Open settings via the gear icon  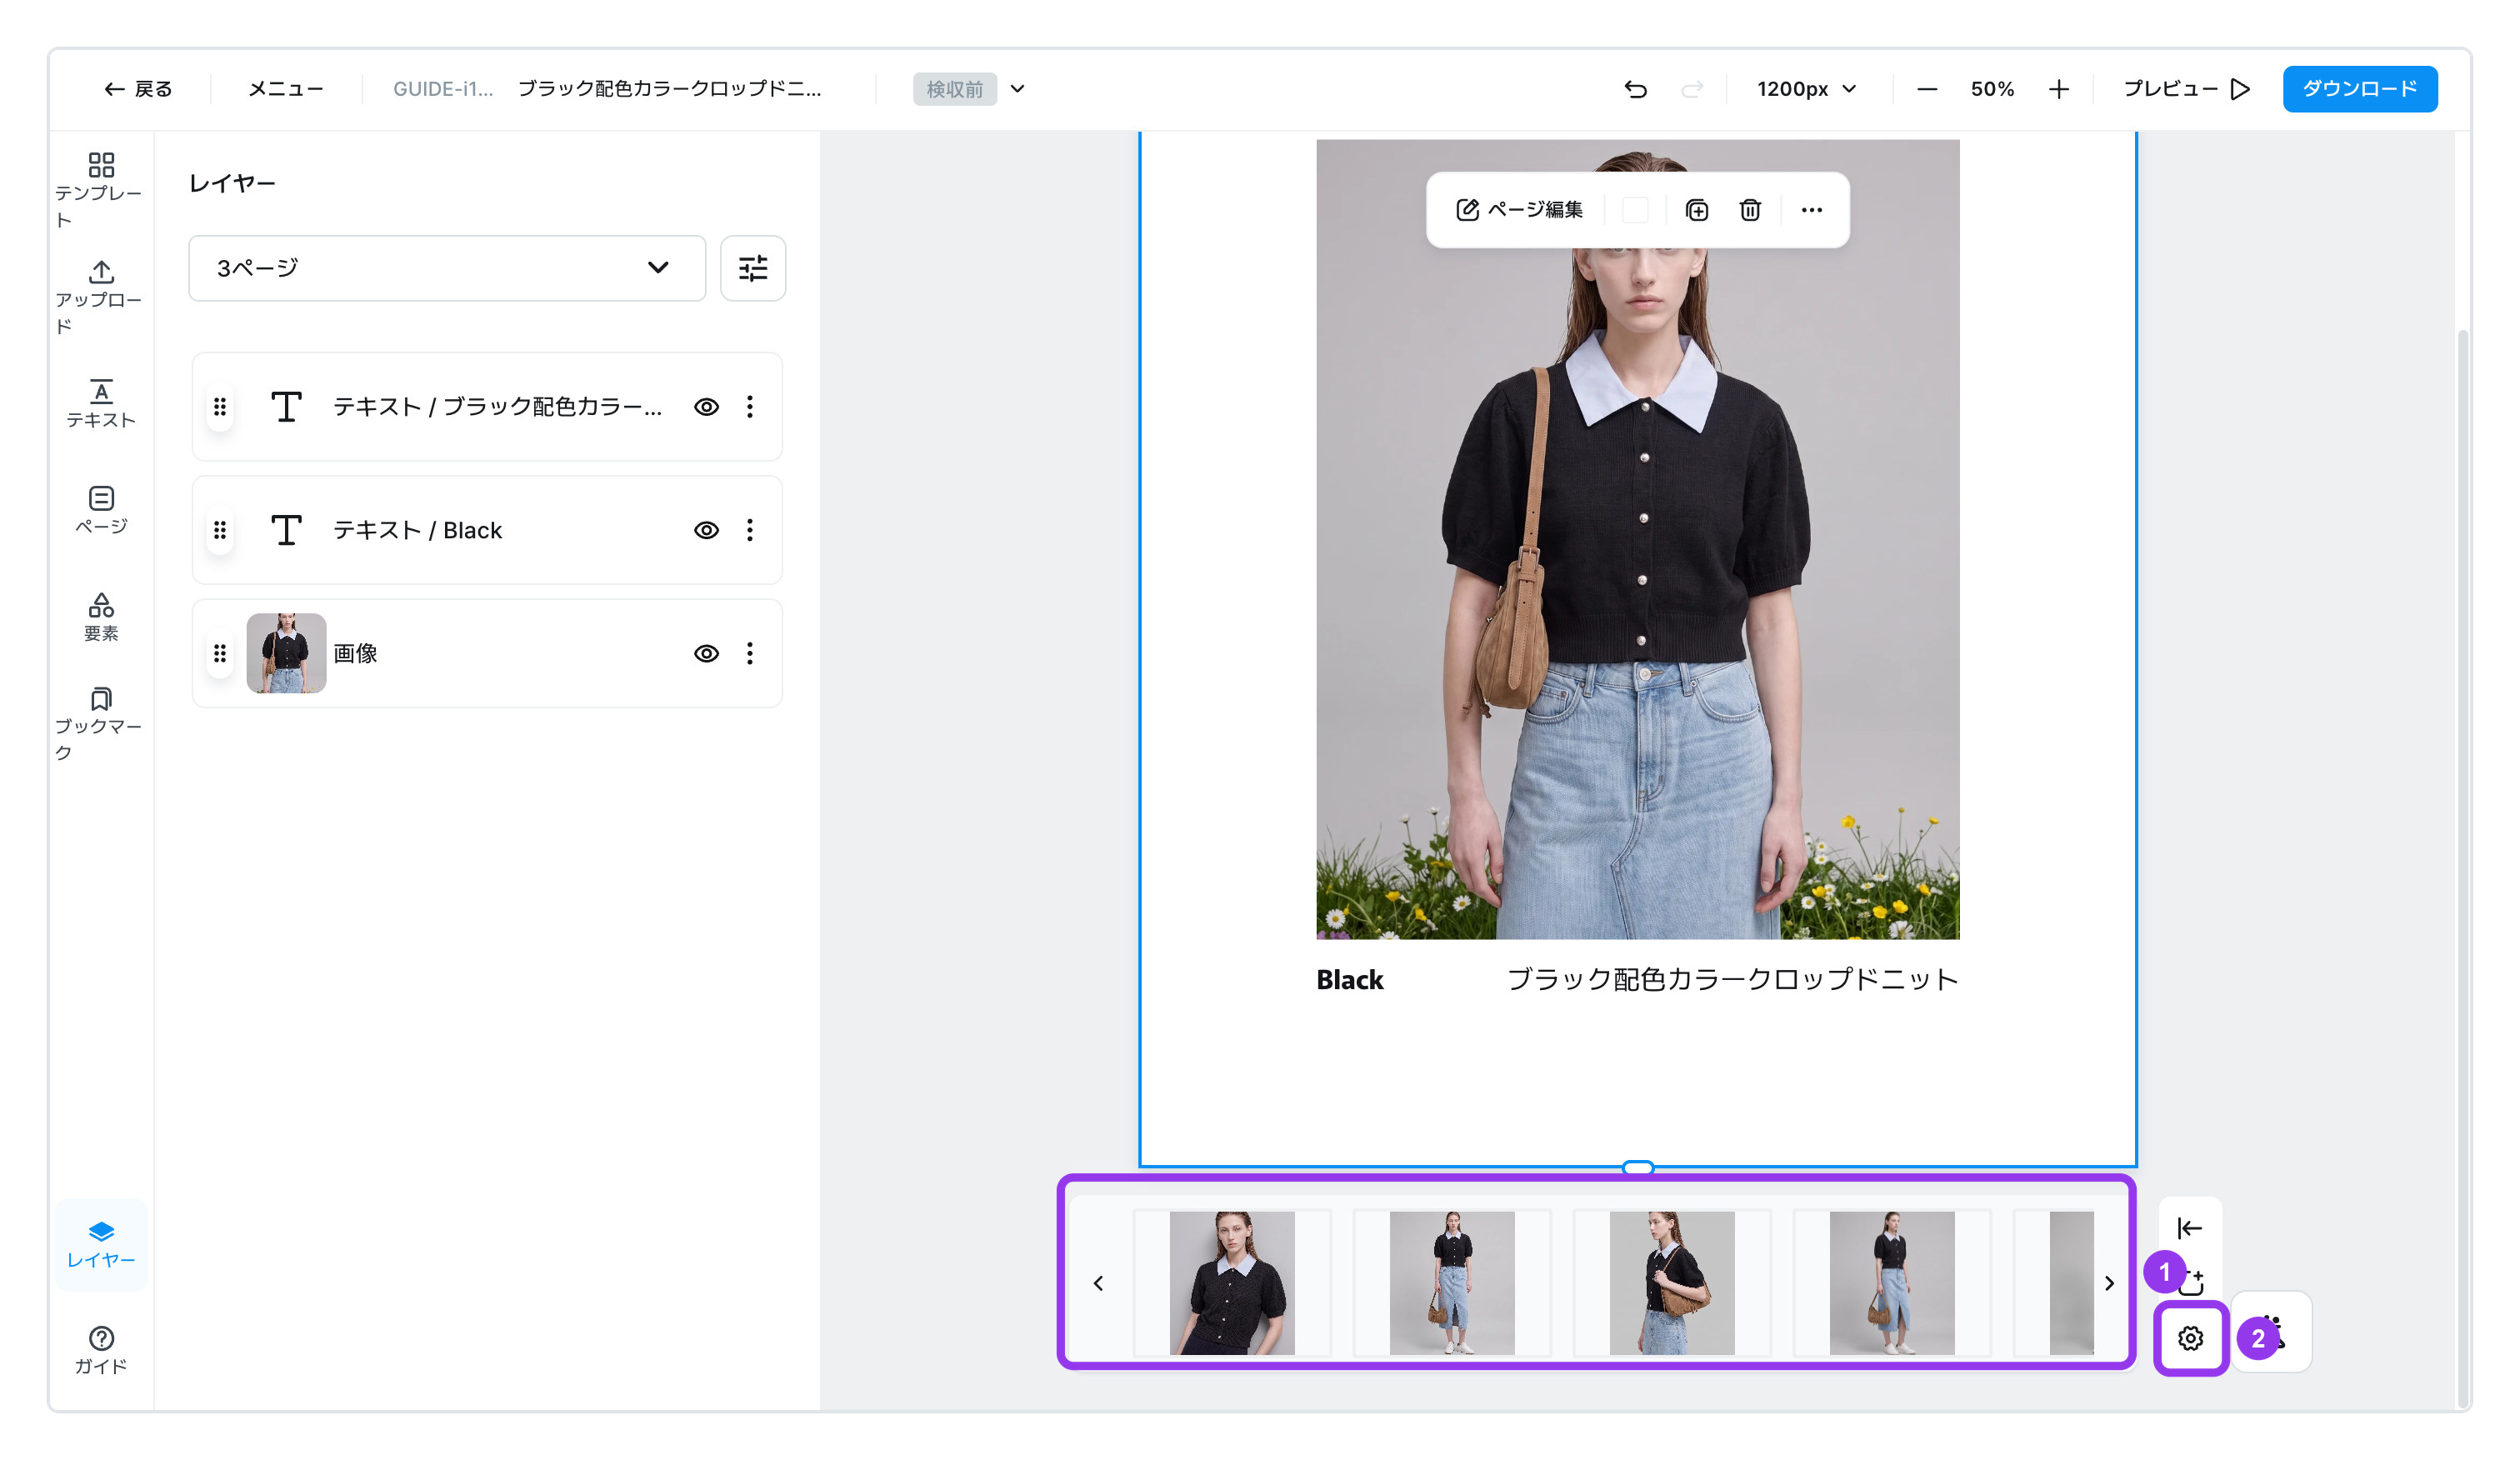click(x=2190, y=1338)
